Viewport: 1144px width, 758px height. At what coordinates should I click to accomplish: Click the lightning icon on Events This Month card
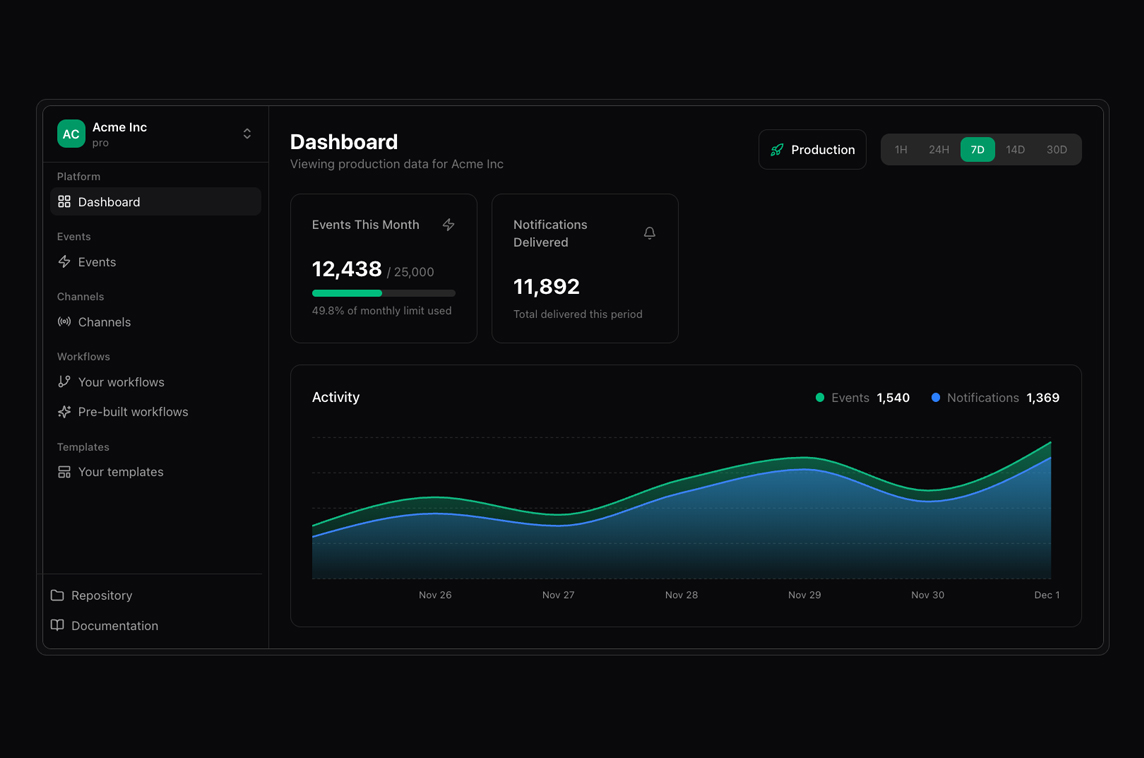pos(448,225)
